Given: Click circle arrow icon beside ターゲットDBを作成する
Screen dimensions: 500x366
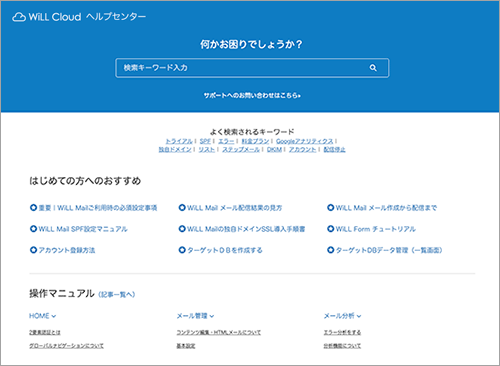Looking at the screenshot, I should (182, 250).
